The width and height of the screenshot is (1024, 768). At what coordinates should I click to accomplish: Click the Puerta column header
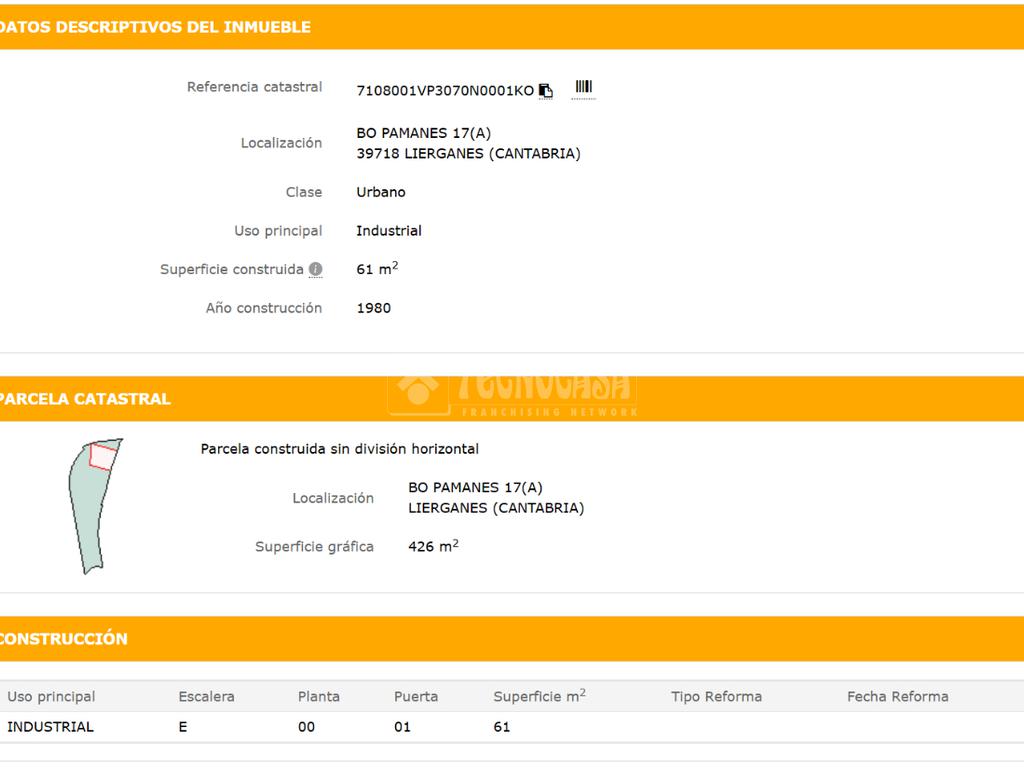coord(416,696)
